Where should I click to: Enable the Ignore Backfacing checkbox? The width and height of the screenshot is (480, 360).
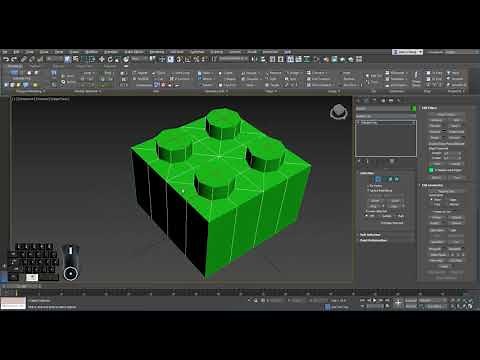[369, 190]
